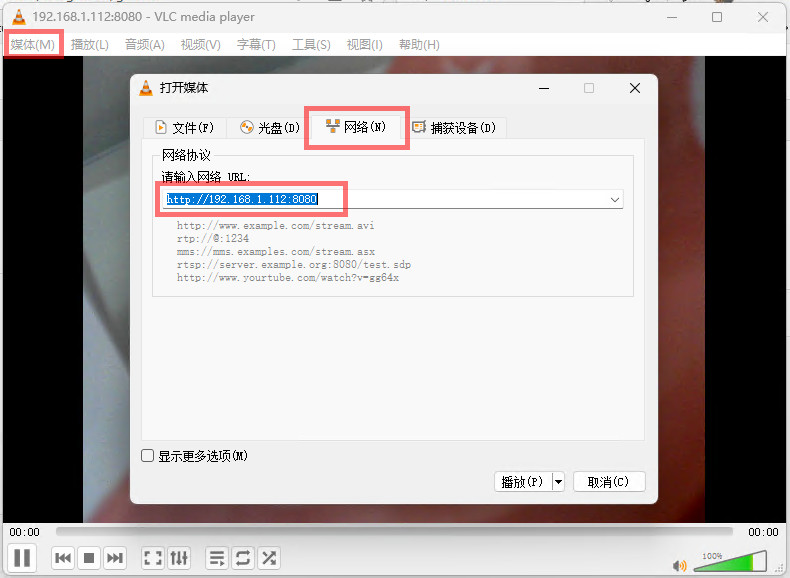Open the 捕获设备(D) tab
Viewport: 790px width, 578px height.
pos(453,128)
